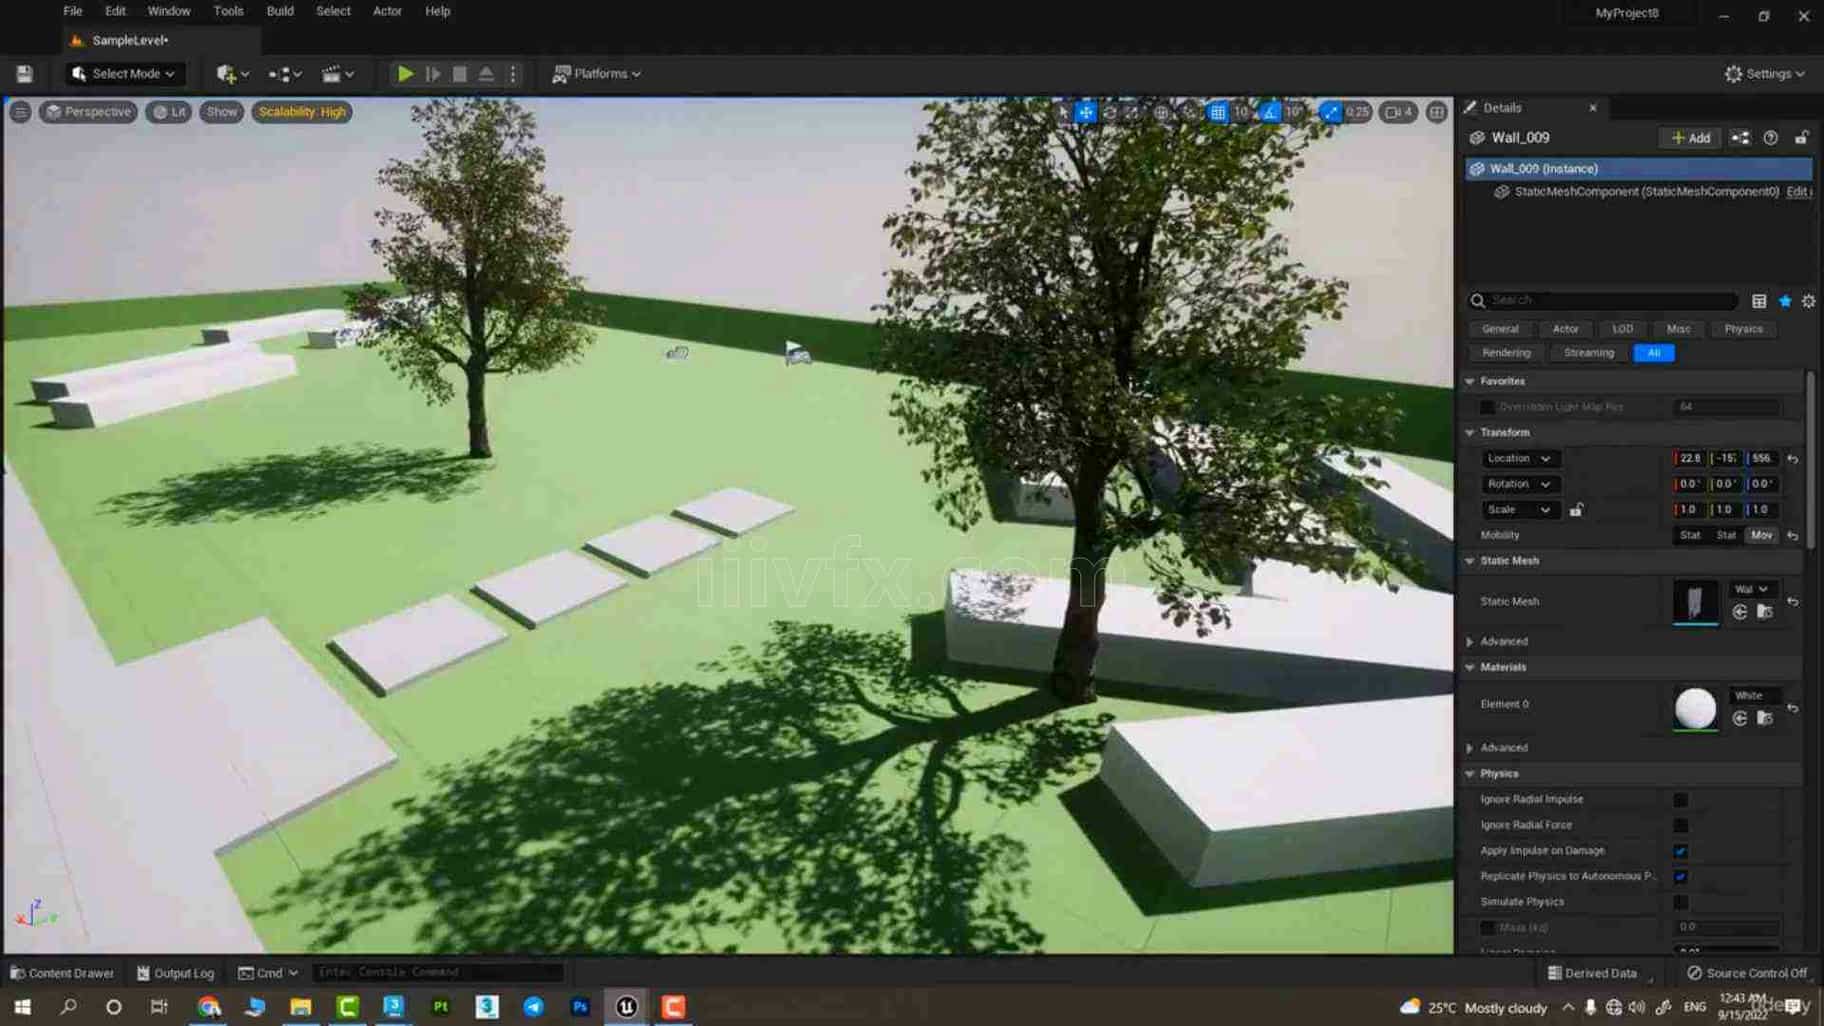Screen dimensions: 1824x1026
Task: Open the Lit view mode menu
Action: click(x=169, y=112)
